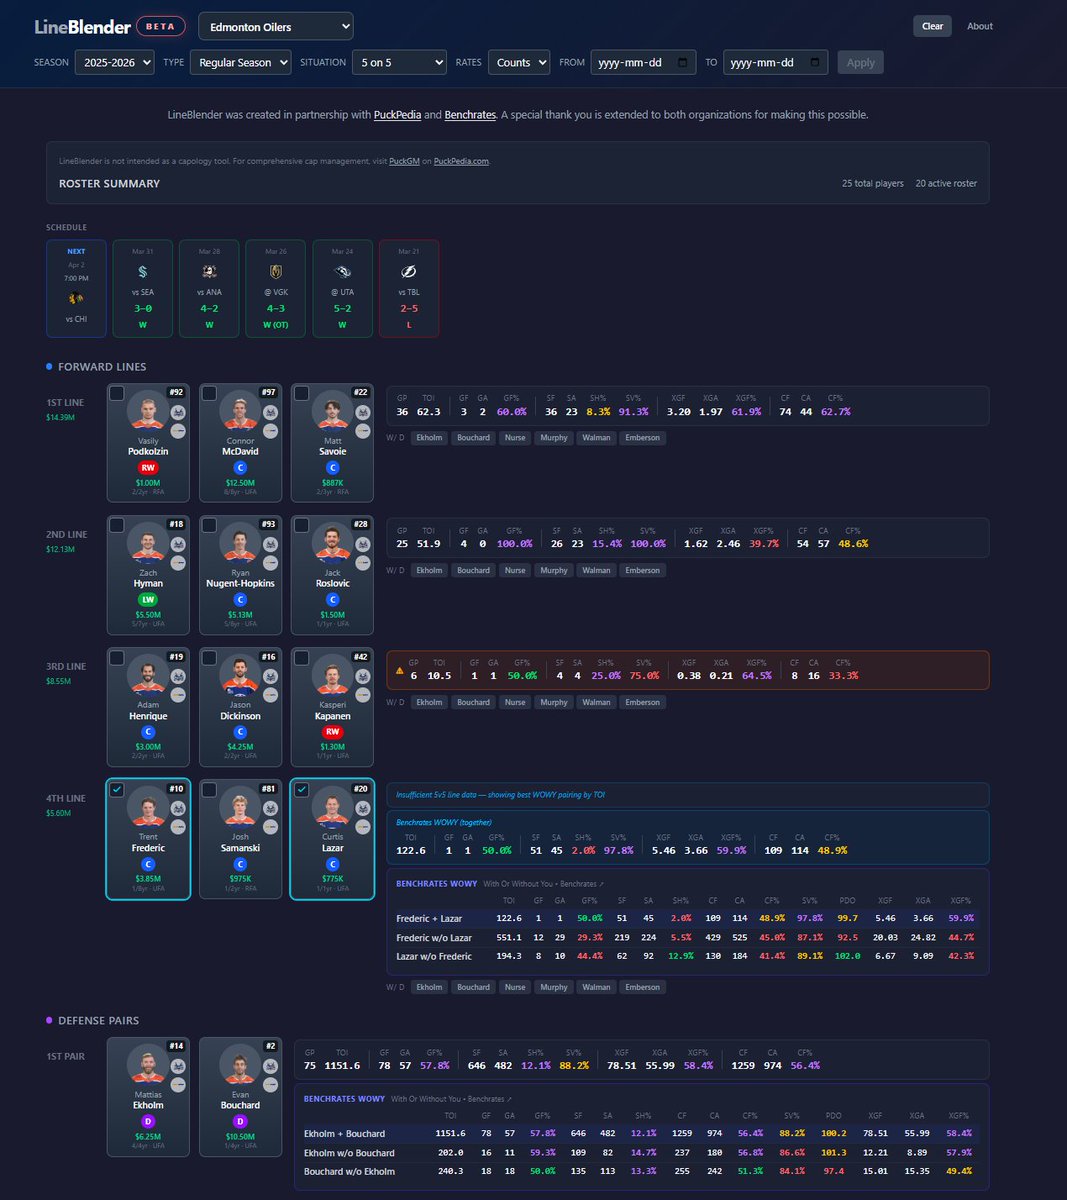The height and width of the screenshot is (1200, 1067).
Task: Open the PuckGM link
Action: pyautogui.click(x=404, y=161)
